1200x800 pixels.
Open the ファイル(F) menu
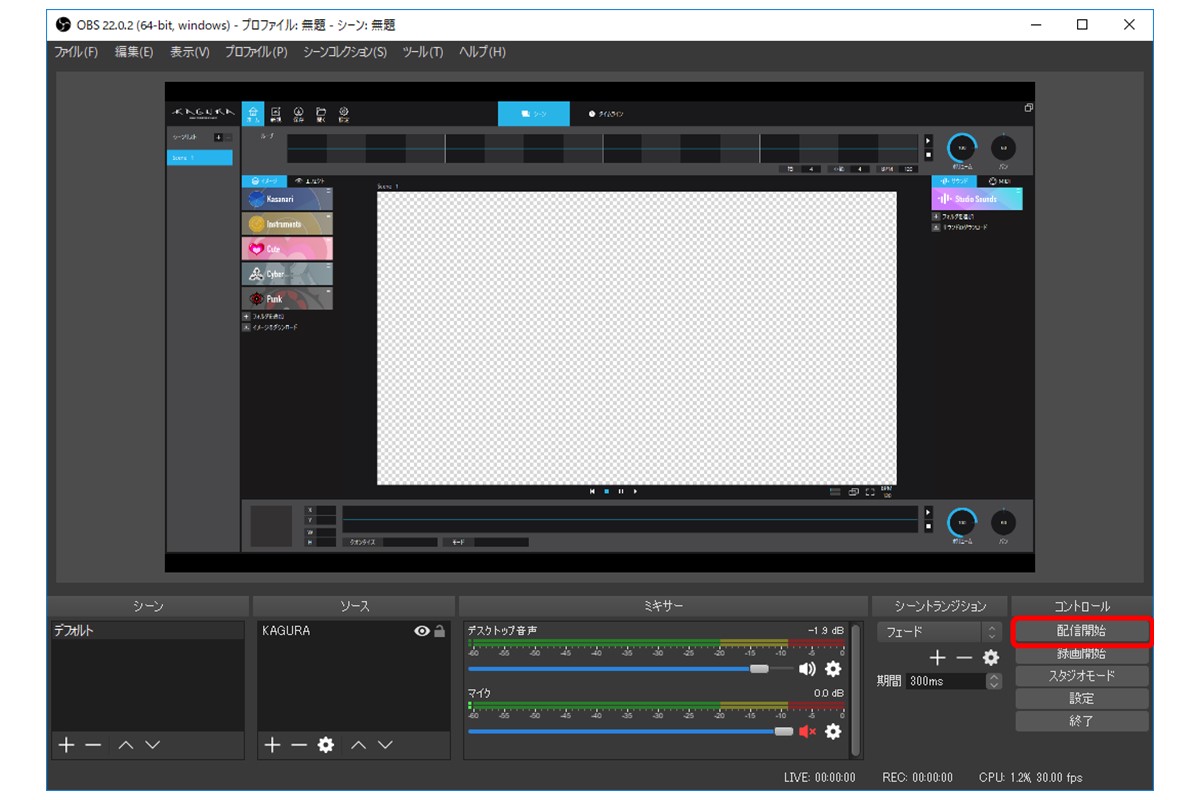[x=76, y=52]
